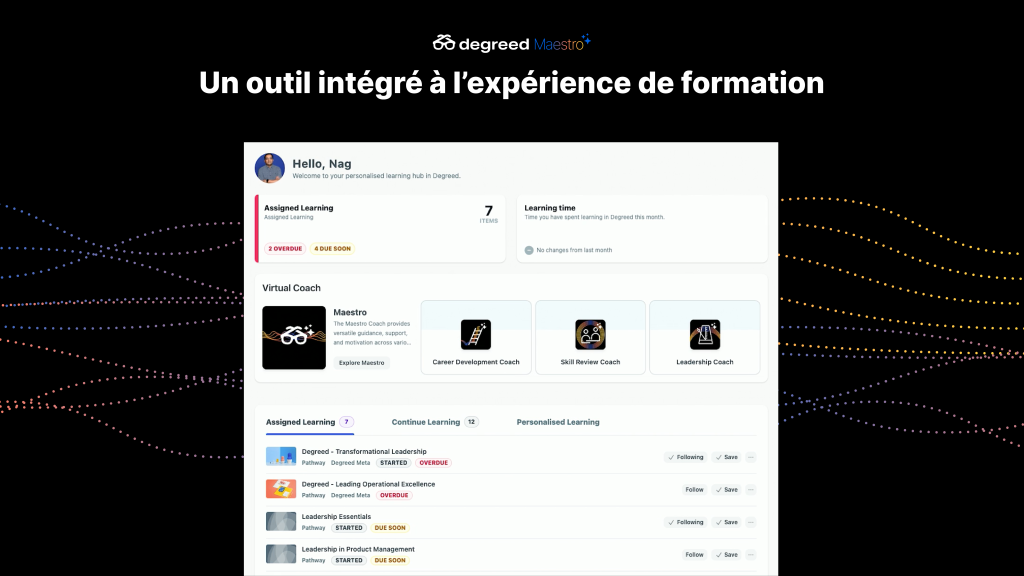The width and height of the screenshot is (1024, 576).
Task: Open Leadership in Product Management title link
Action: pos(358,549)
